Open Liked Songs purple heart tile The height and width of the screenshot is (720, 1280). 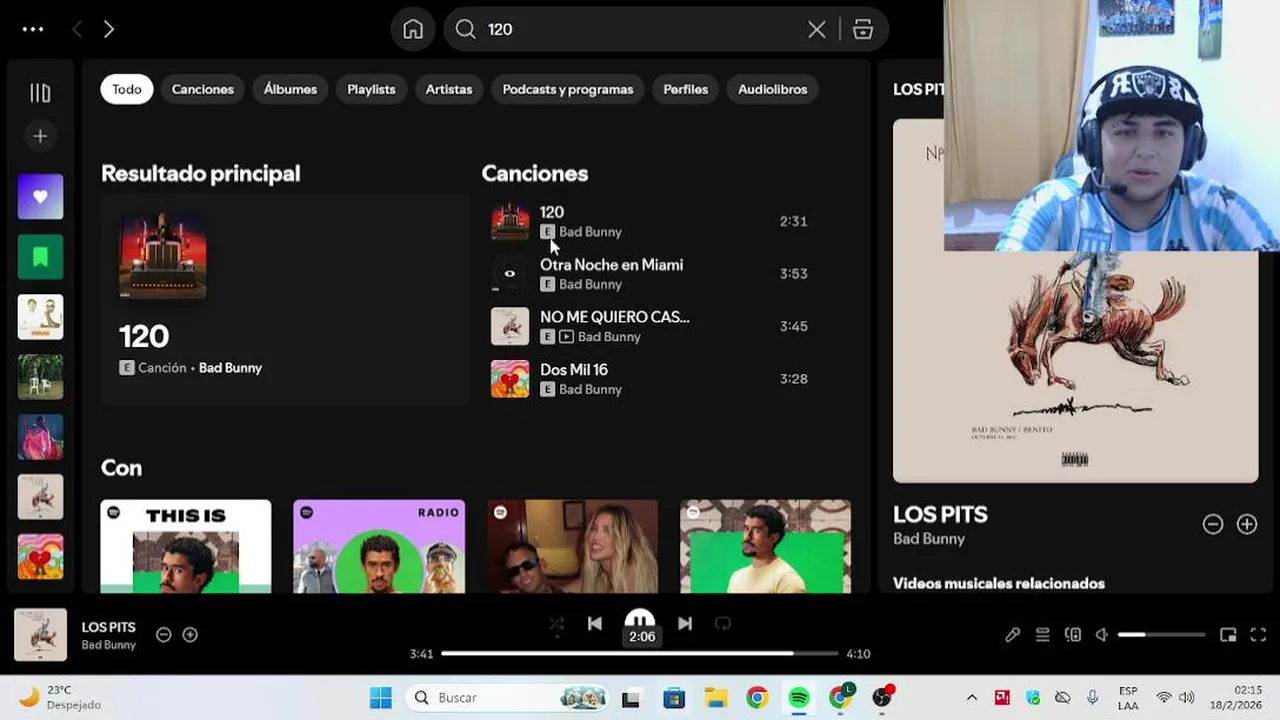[x=40, y=197]
